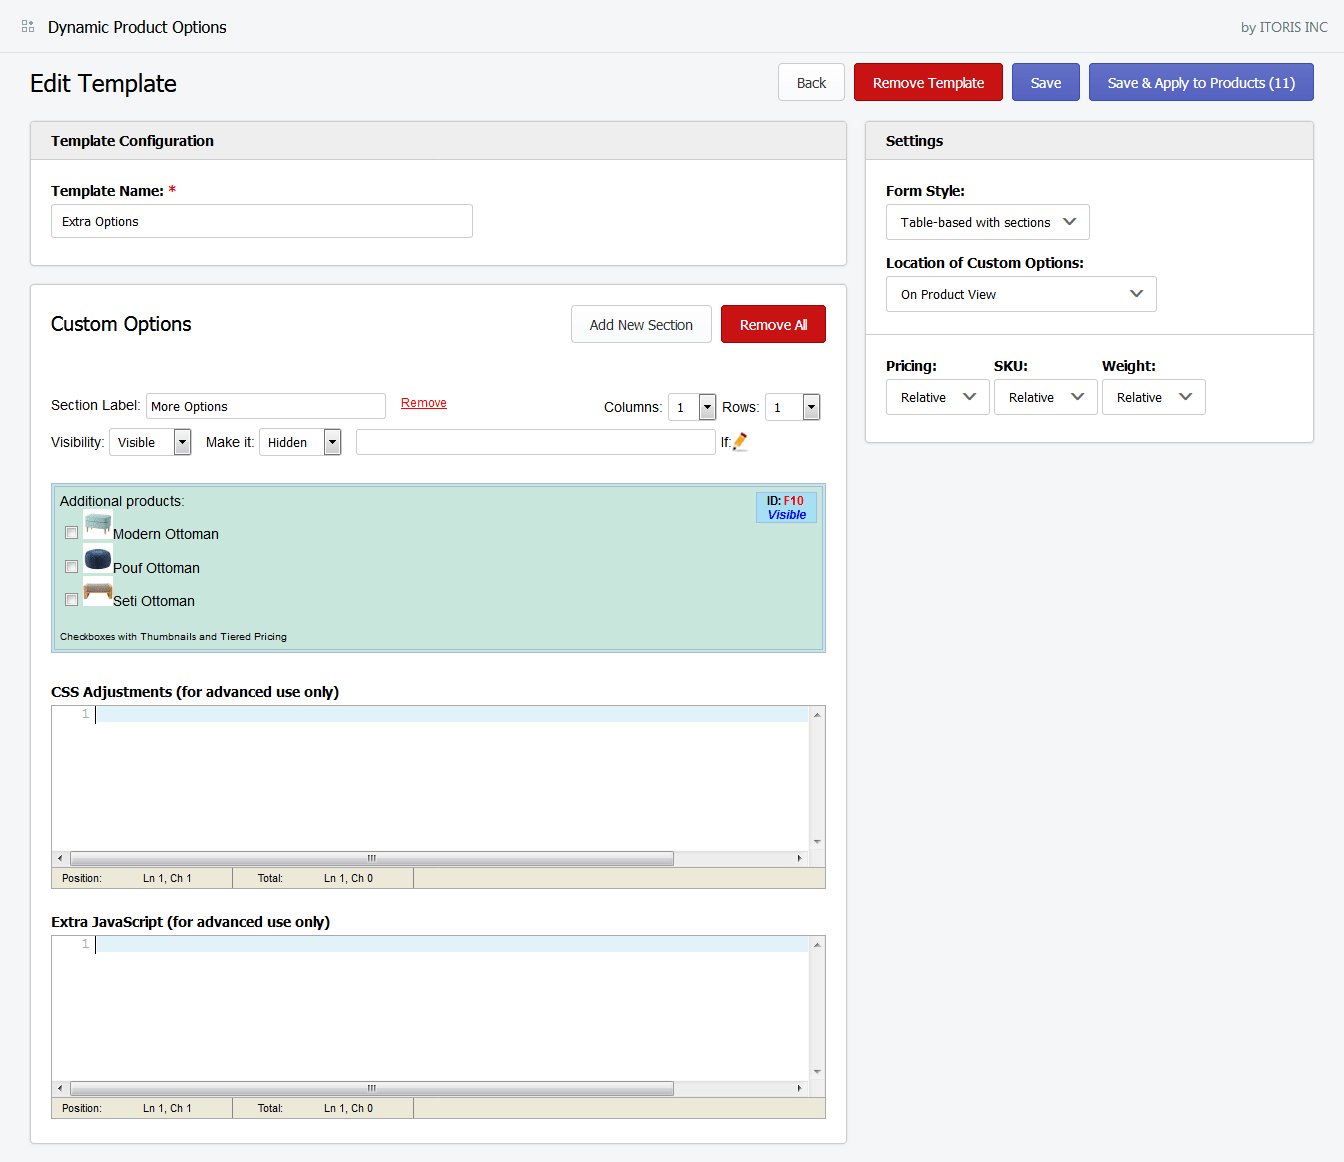Click CSS editor scroll-right arrow
Screen dimensions: 1344x1162
[799, 858]
